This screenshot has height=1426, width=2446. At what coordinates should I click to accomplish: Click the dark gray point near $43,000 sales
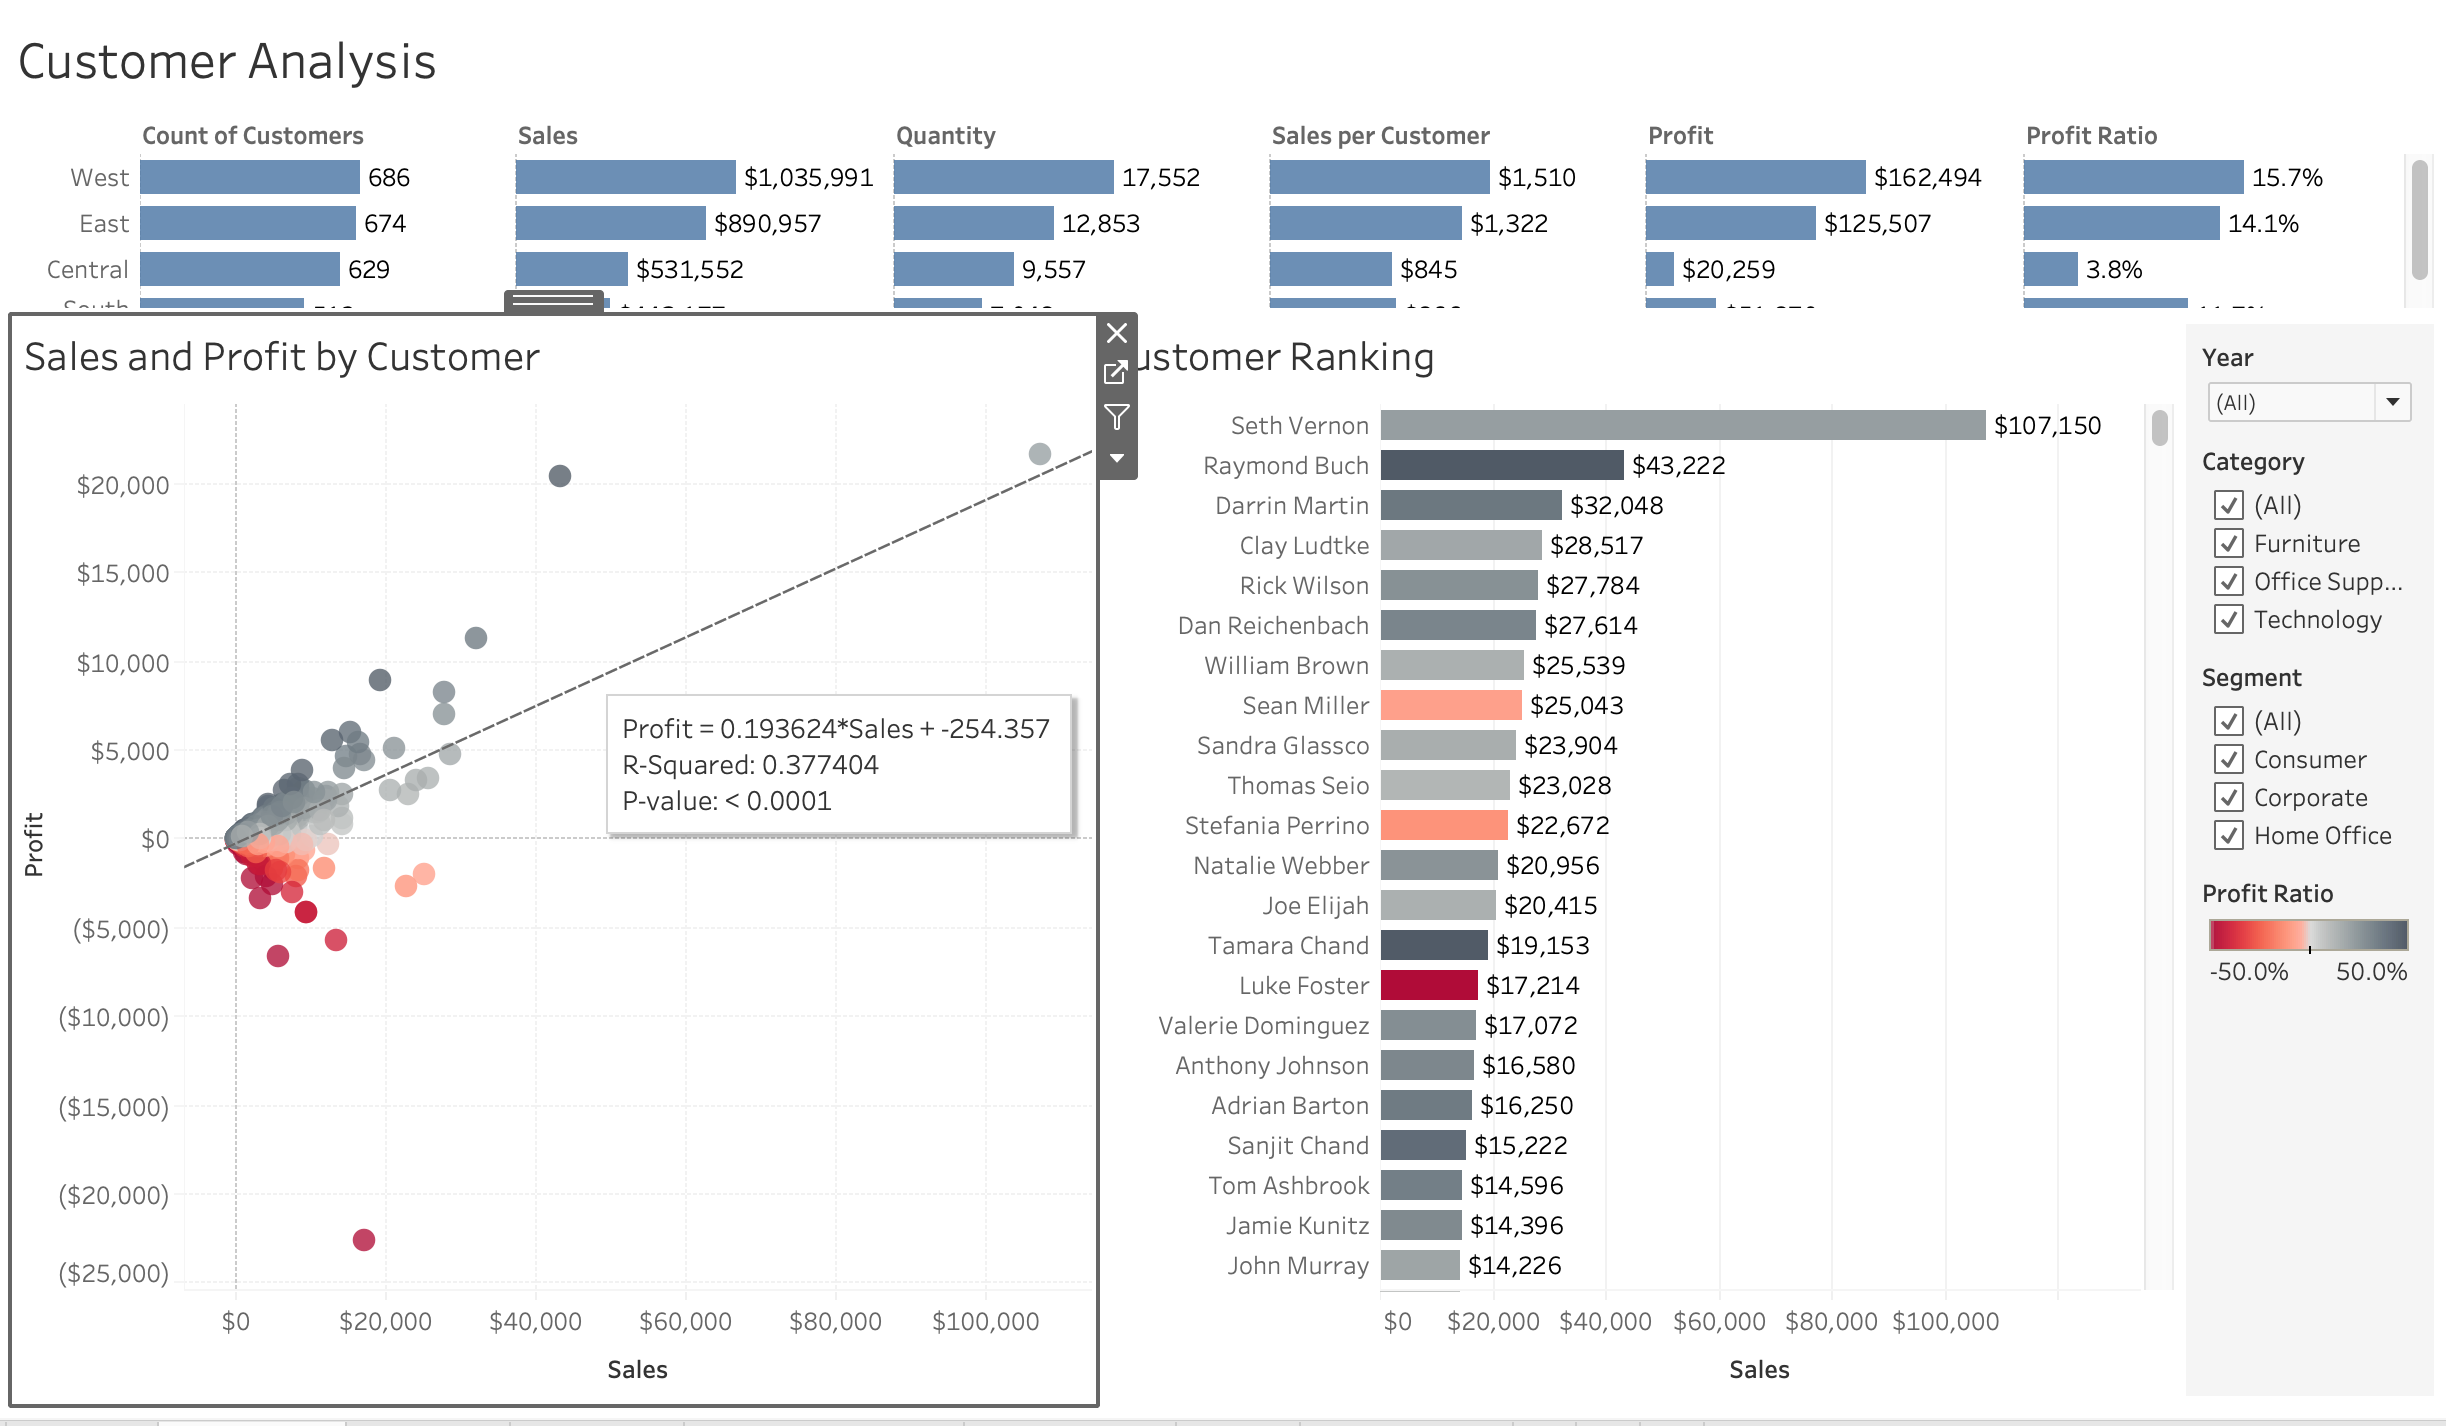560,476
